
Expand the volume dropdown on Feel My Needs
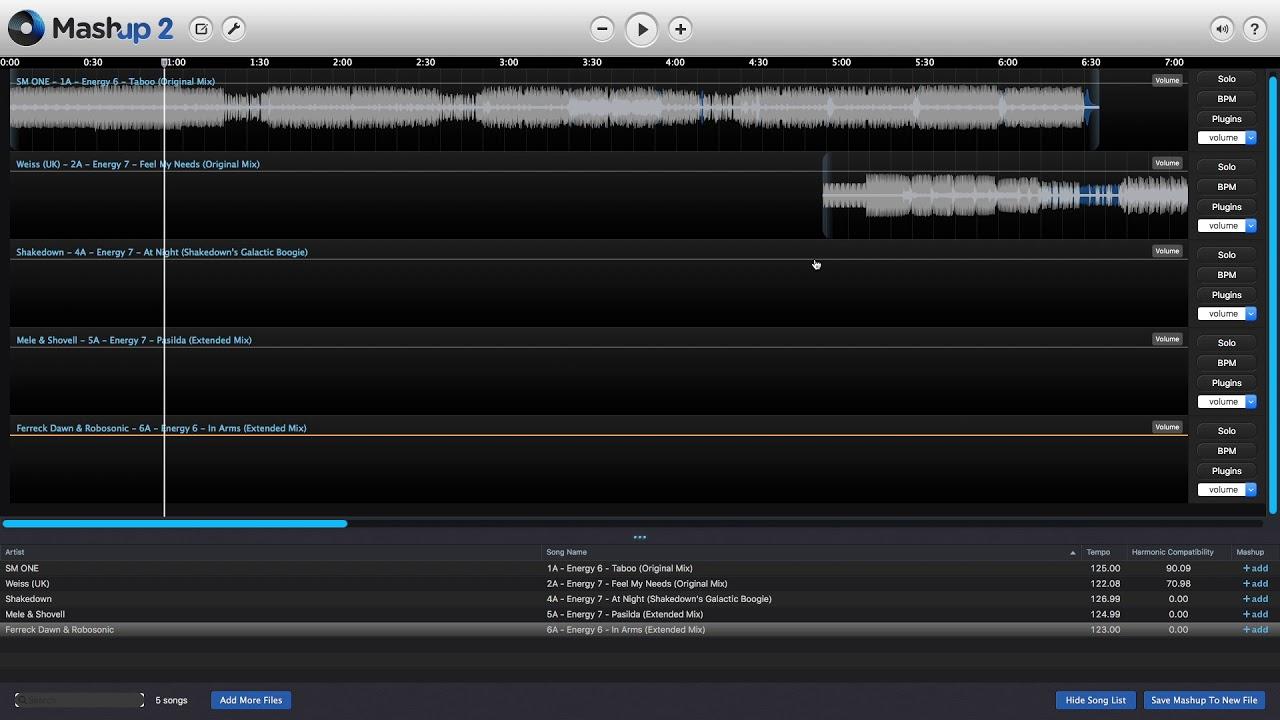pos(1227,226)
